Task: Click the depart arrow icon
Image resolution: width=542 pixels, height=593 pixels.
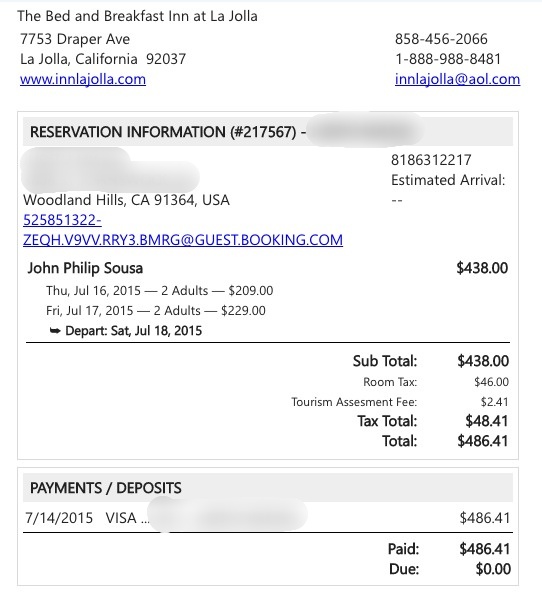Action: 55,331
